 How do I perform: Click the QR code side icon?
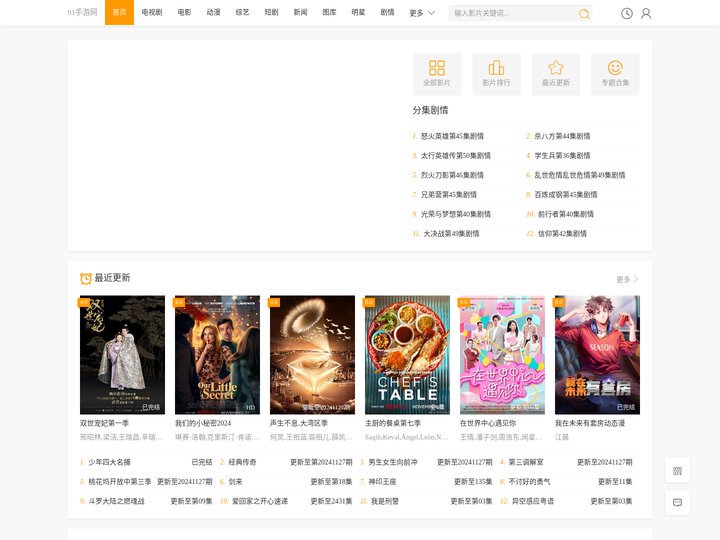pos(677,471)
